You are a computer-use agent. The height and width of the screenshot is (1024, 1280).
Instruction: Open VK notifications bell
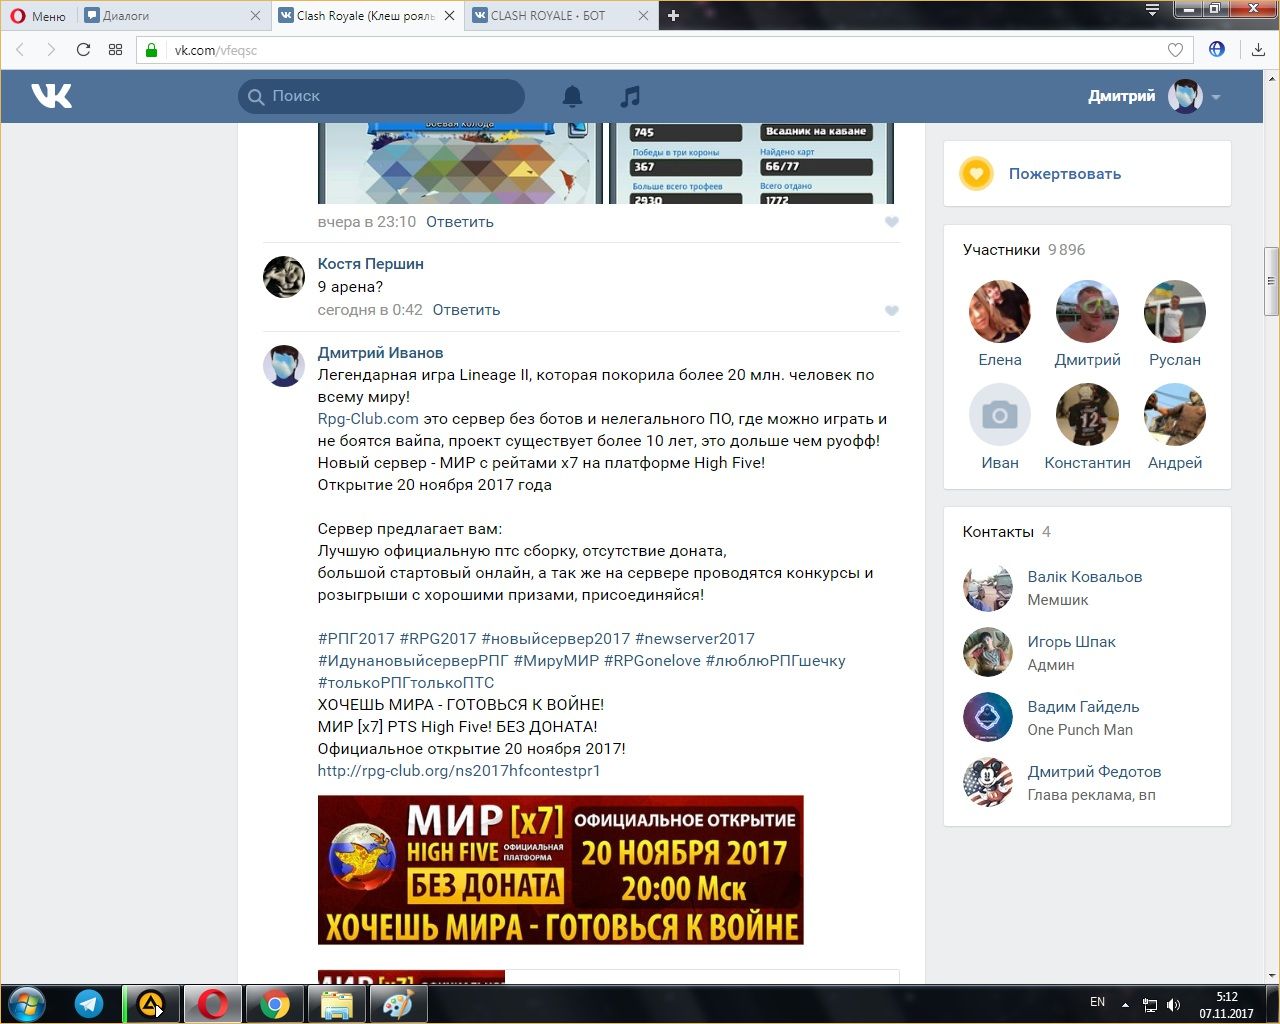[572, 96]
